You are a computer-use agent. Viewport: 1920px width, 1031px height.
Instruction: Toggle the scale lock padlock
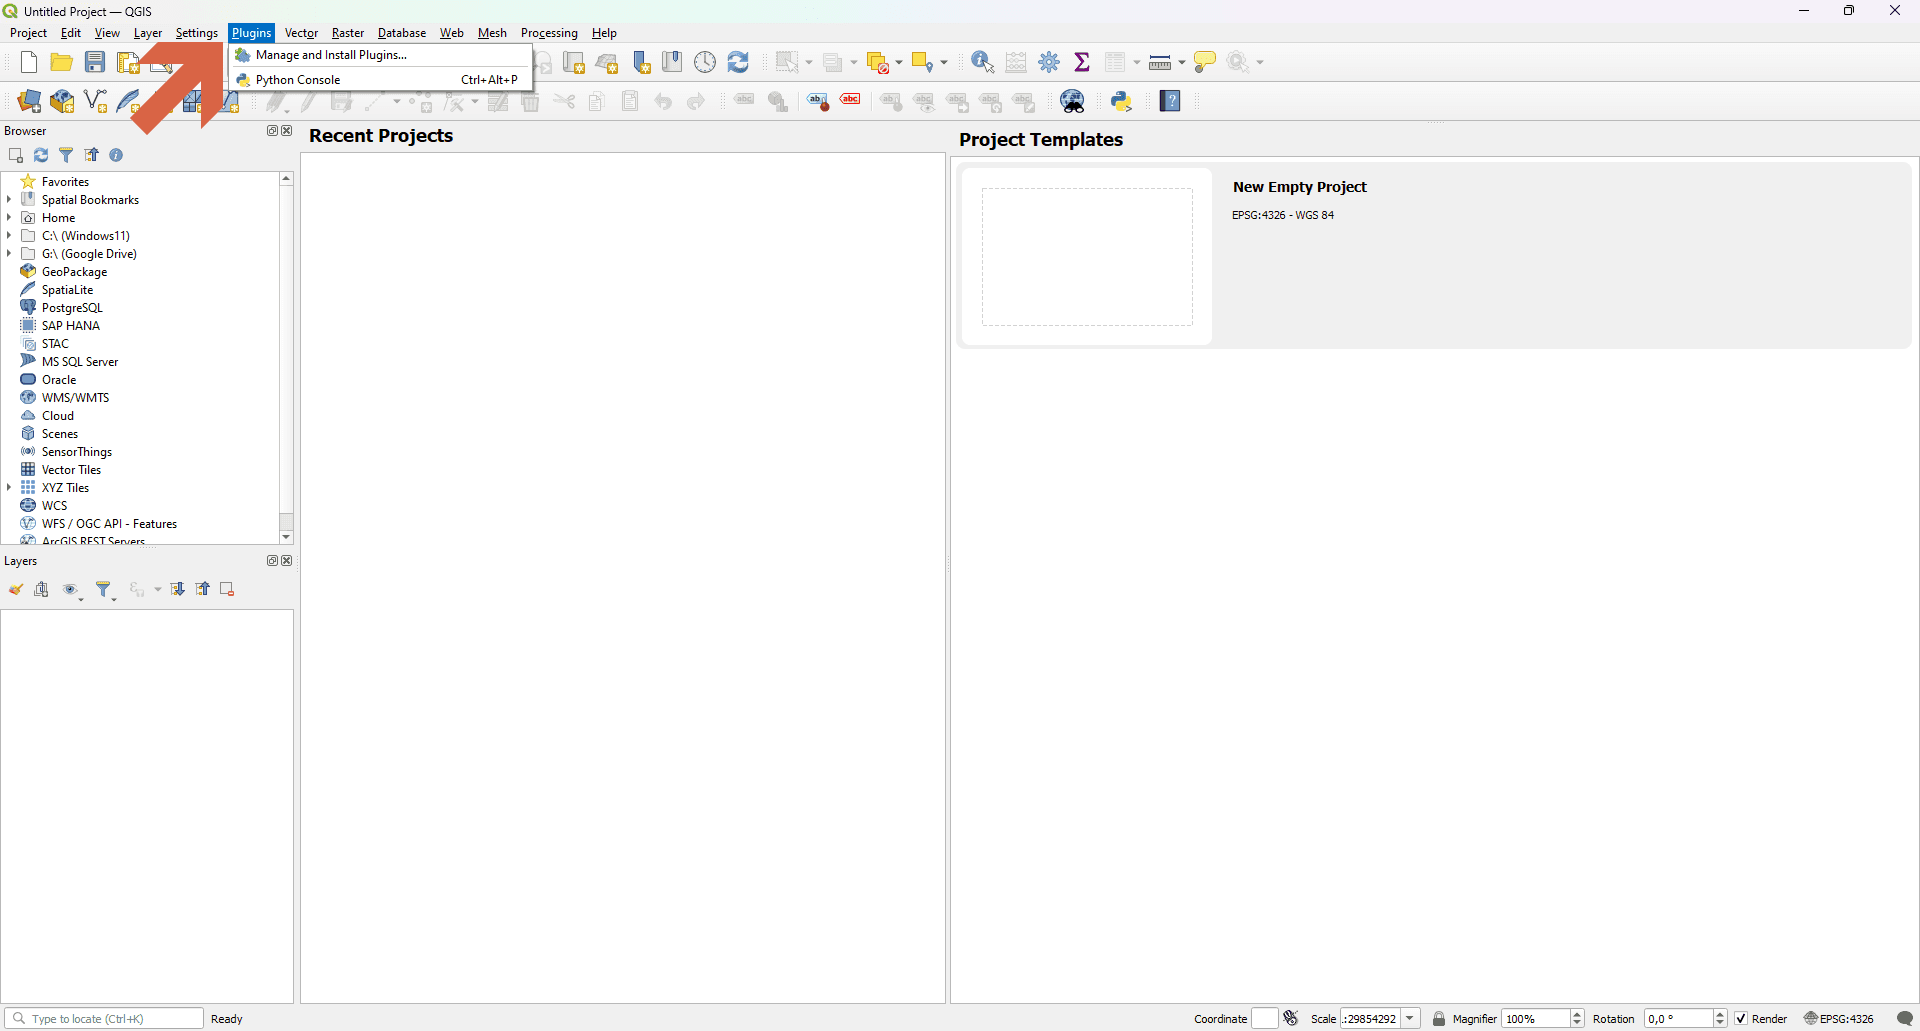point(1439,1019)
